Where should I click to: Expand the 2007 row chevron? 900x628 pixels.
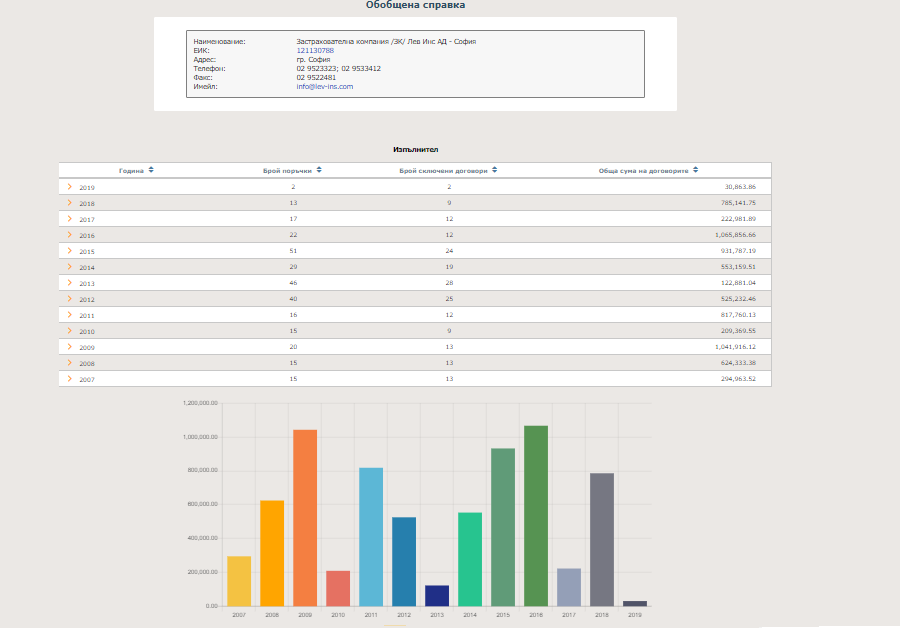(x=69, y=379)
